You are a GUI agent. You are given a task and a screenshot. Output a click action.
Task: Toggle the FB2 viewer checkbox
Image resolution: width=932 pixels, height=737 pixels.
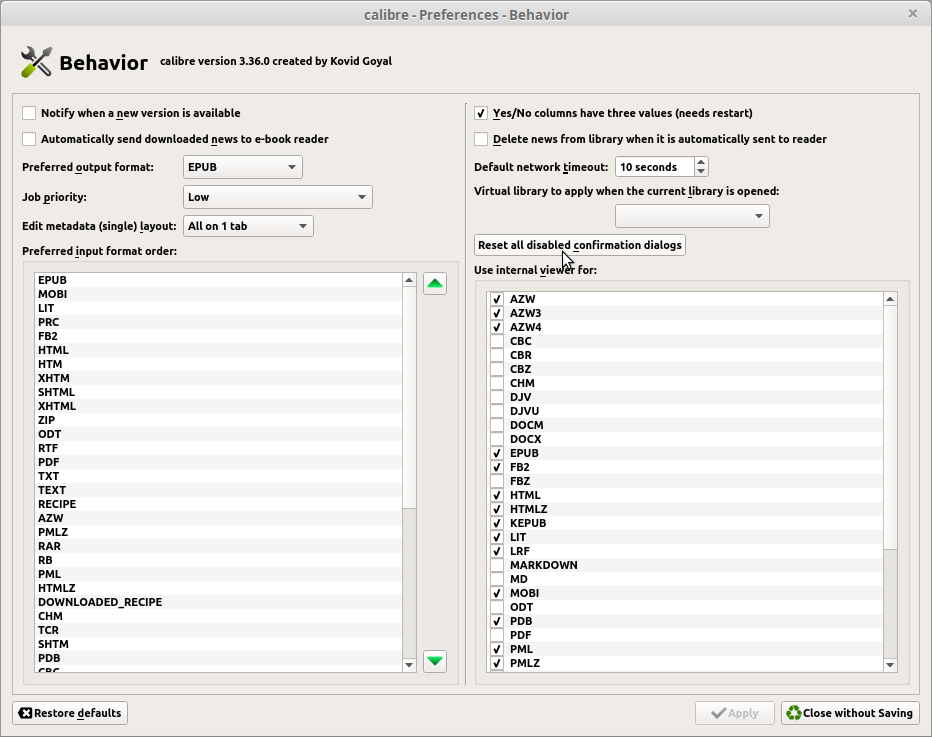point(497,467)
